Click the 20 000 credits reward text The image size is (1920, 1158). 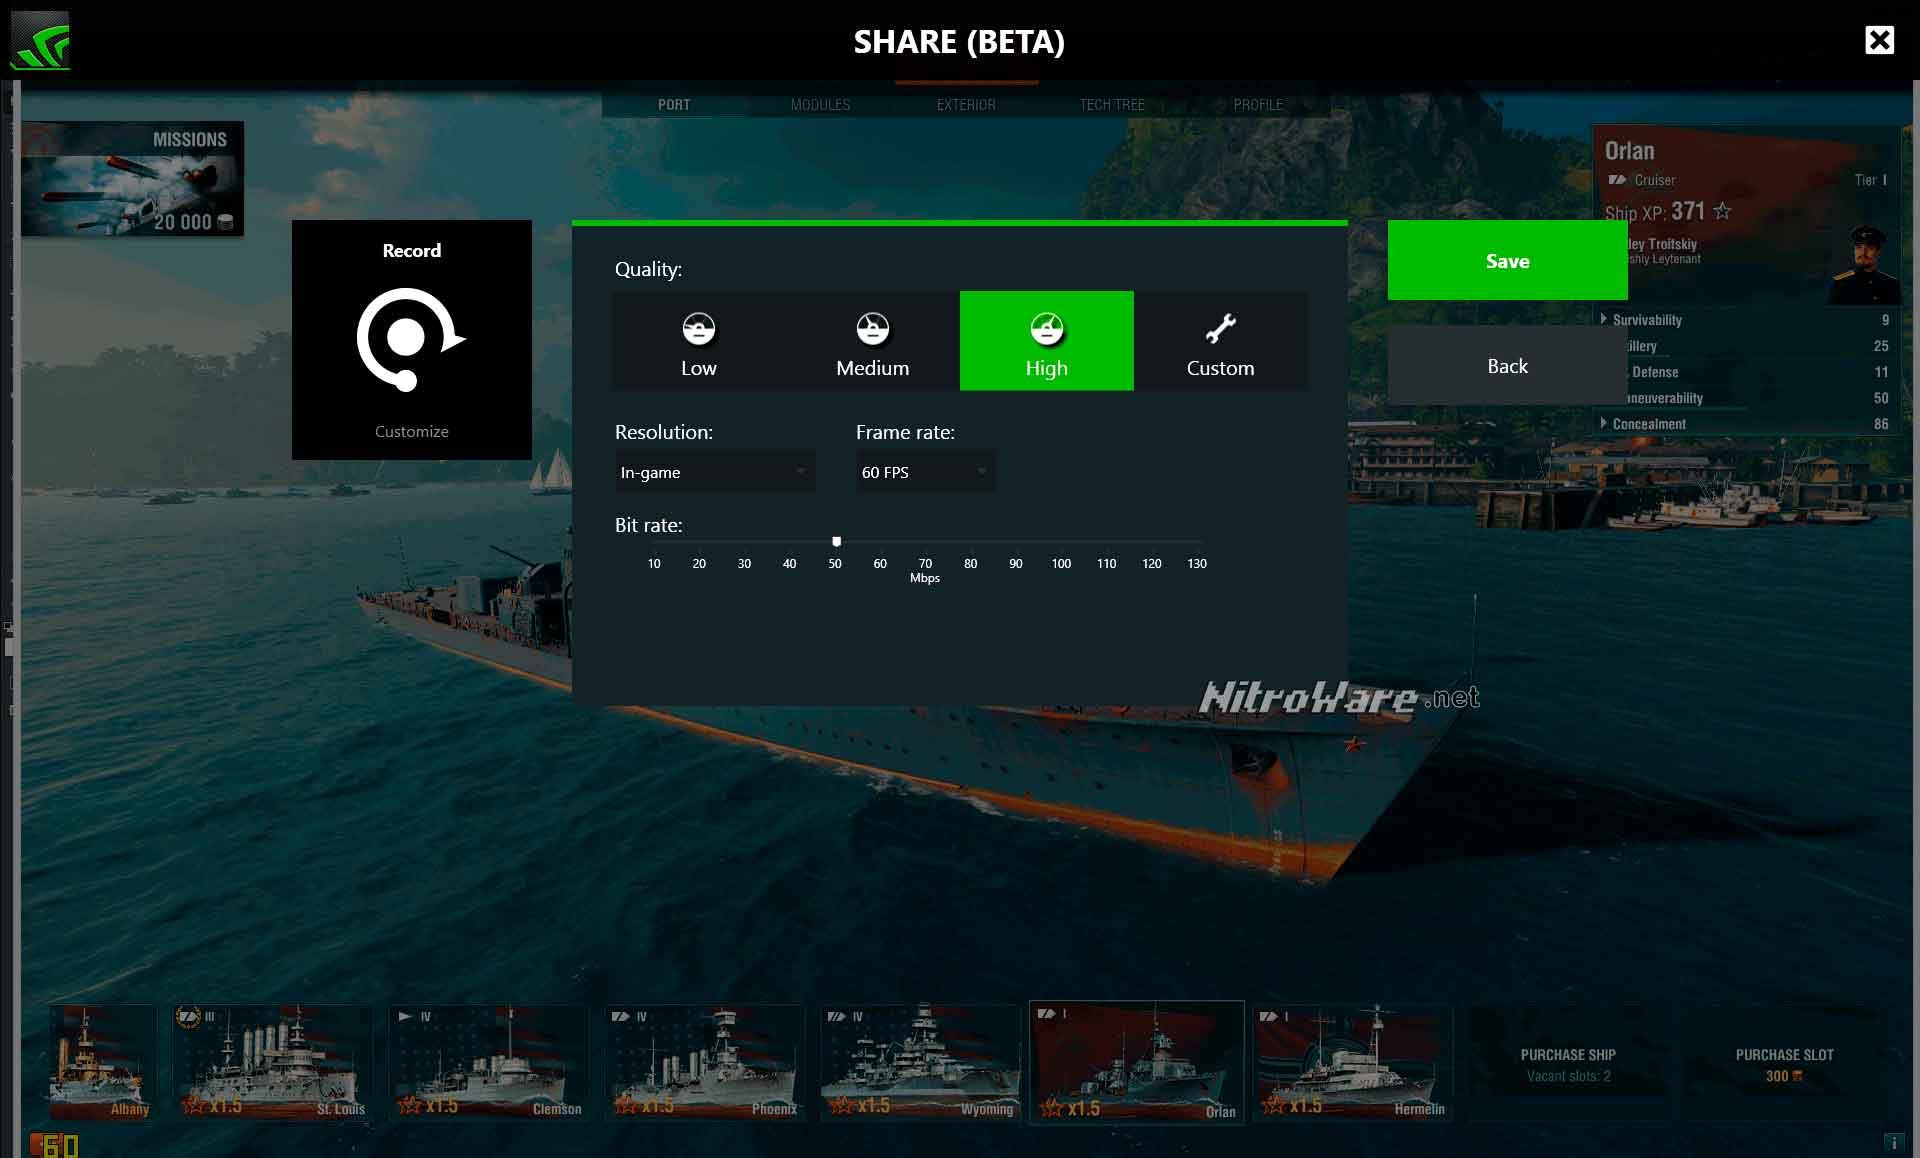(x=182, y=222)
